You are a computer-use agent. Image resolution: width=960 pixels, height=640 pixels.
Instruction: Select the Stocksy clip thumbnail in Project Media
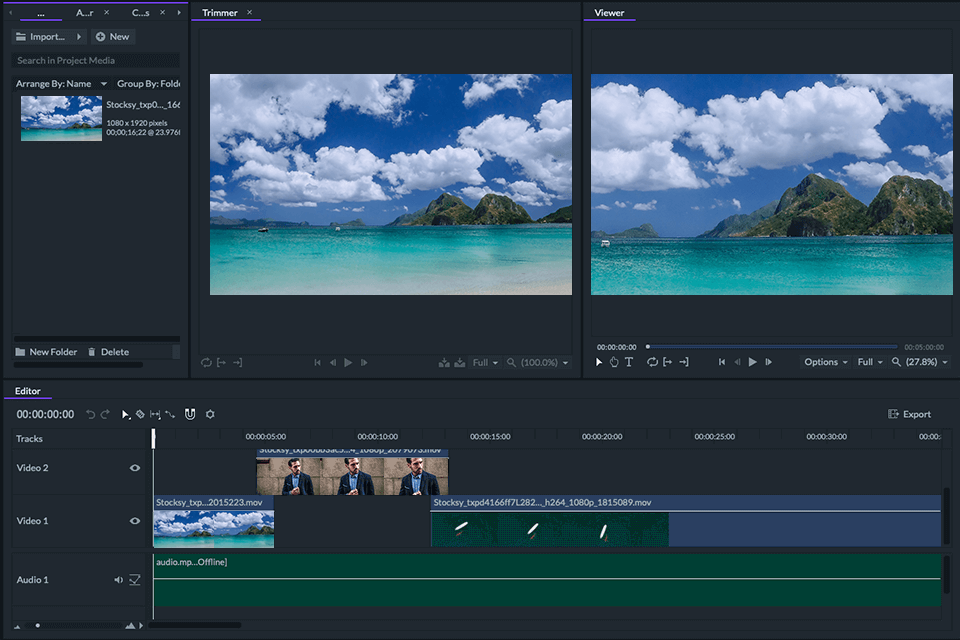pyautogui.click(x=60, y=118)
